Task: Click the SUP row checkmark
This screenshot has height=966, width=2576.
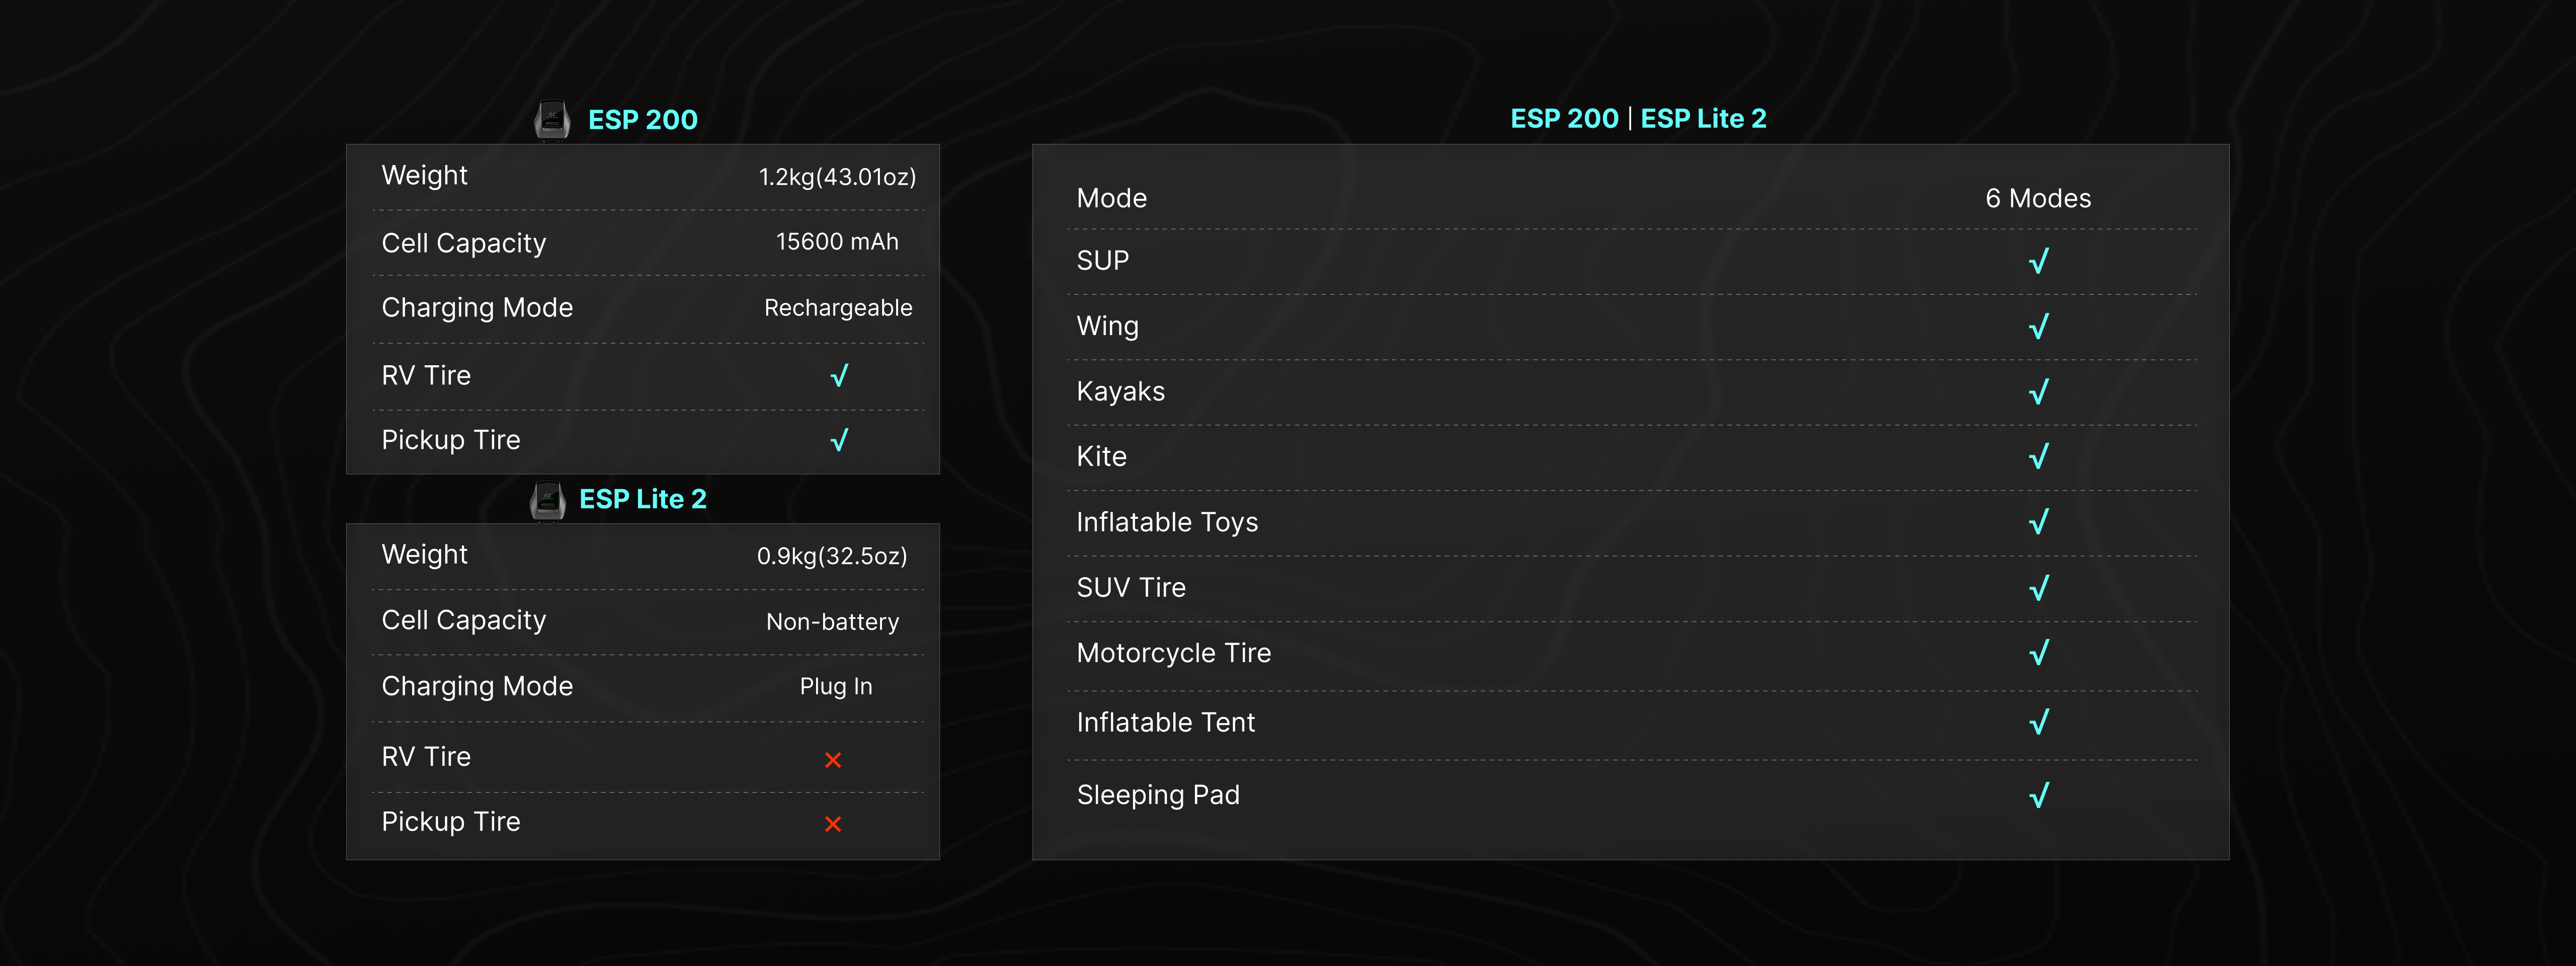Action: click(x=2039, y=261)
